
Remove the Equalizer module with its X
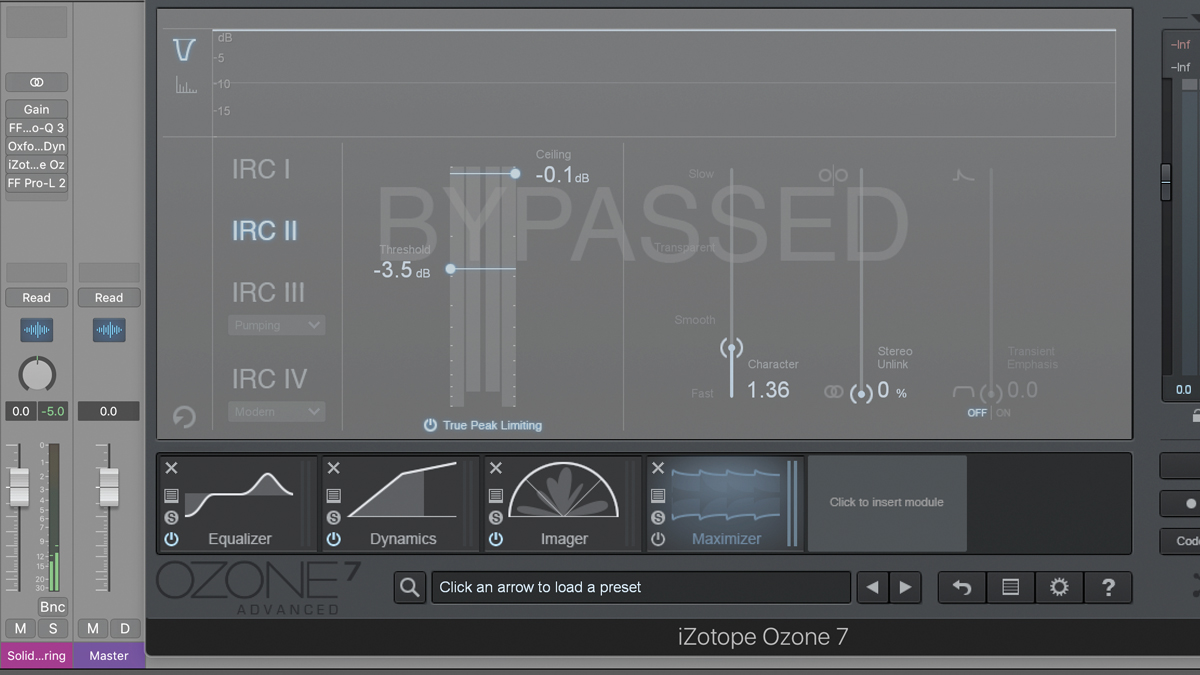(171, 468)
